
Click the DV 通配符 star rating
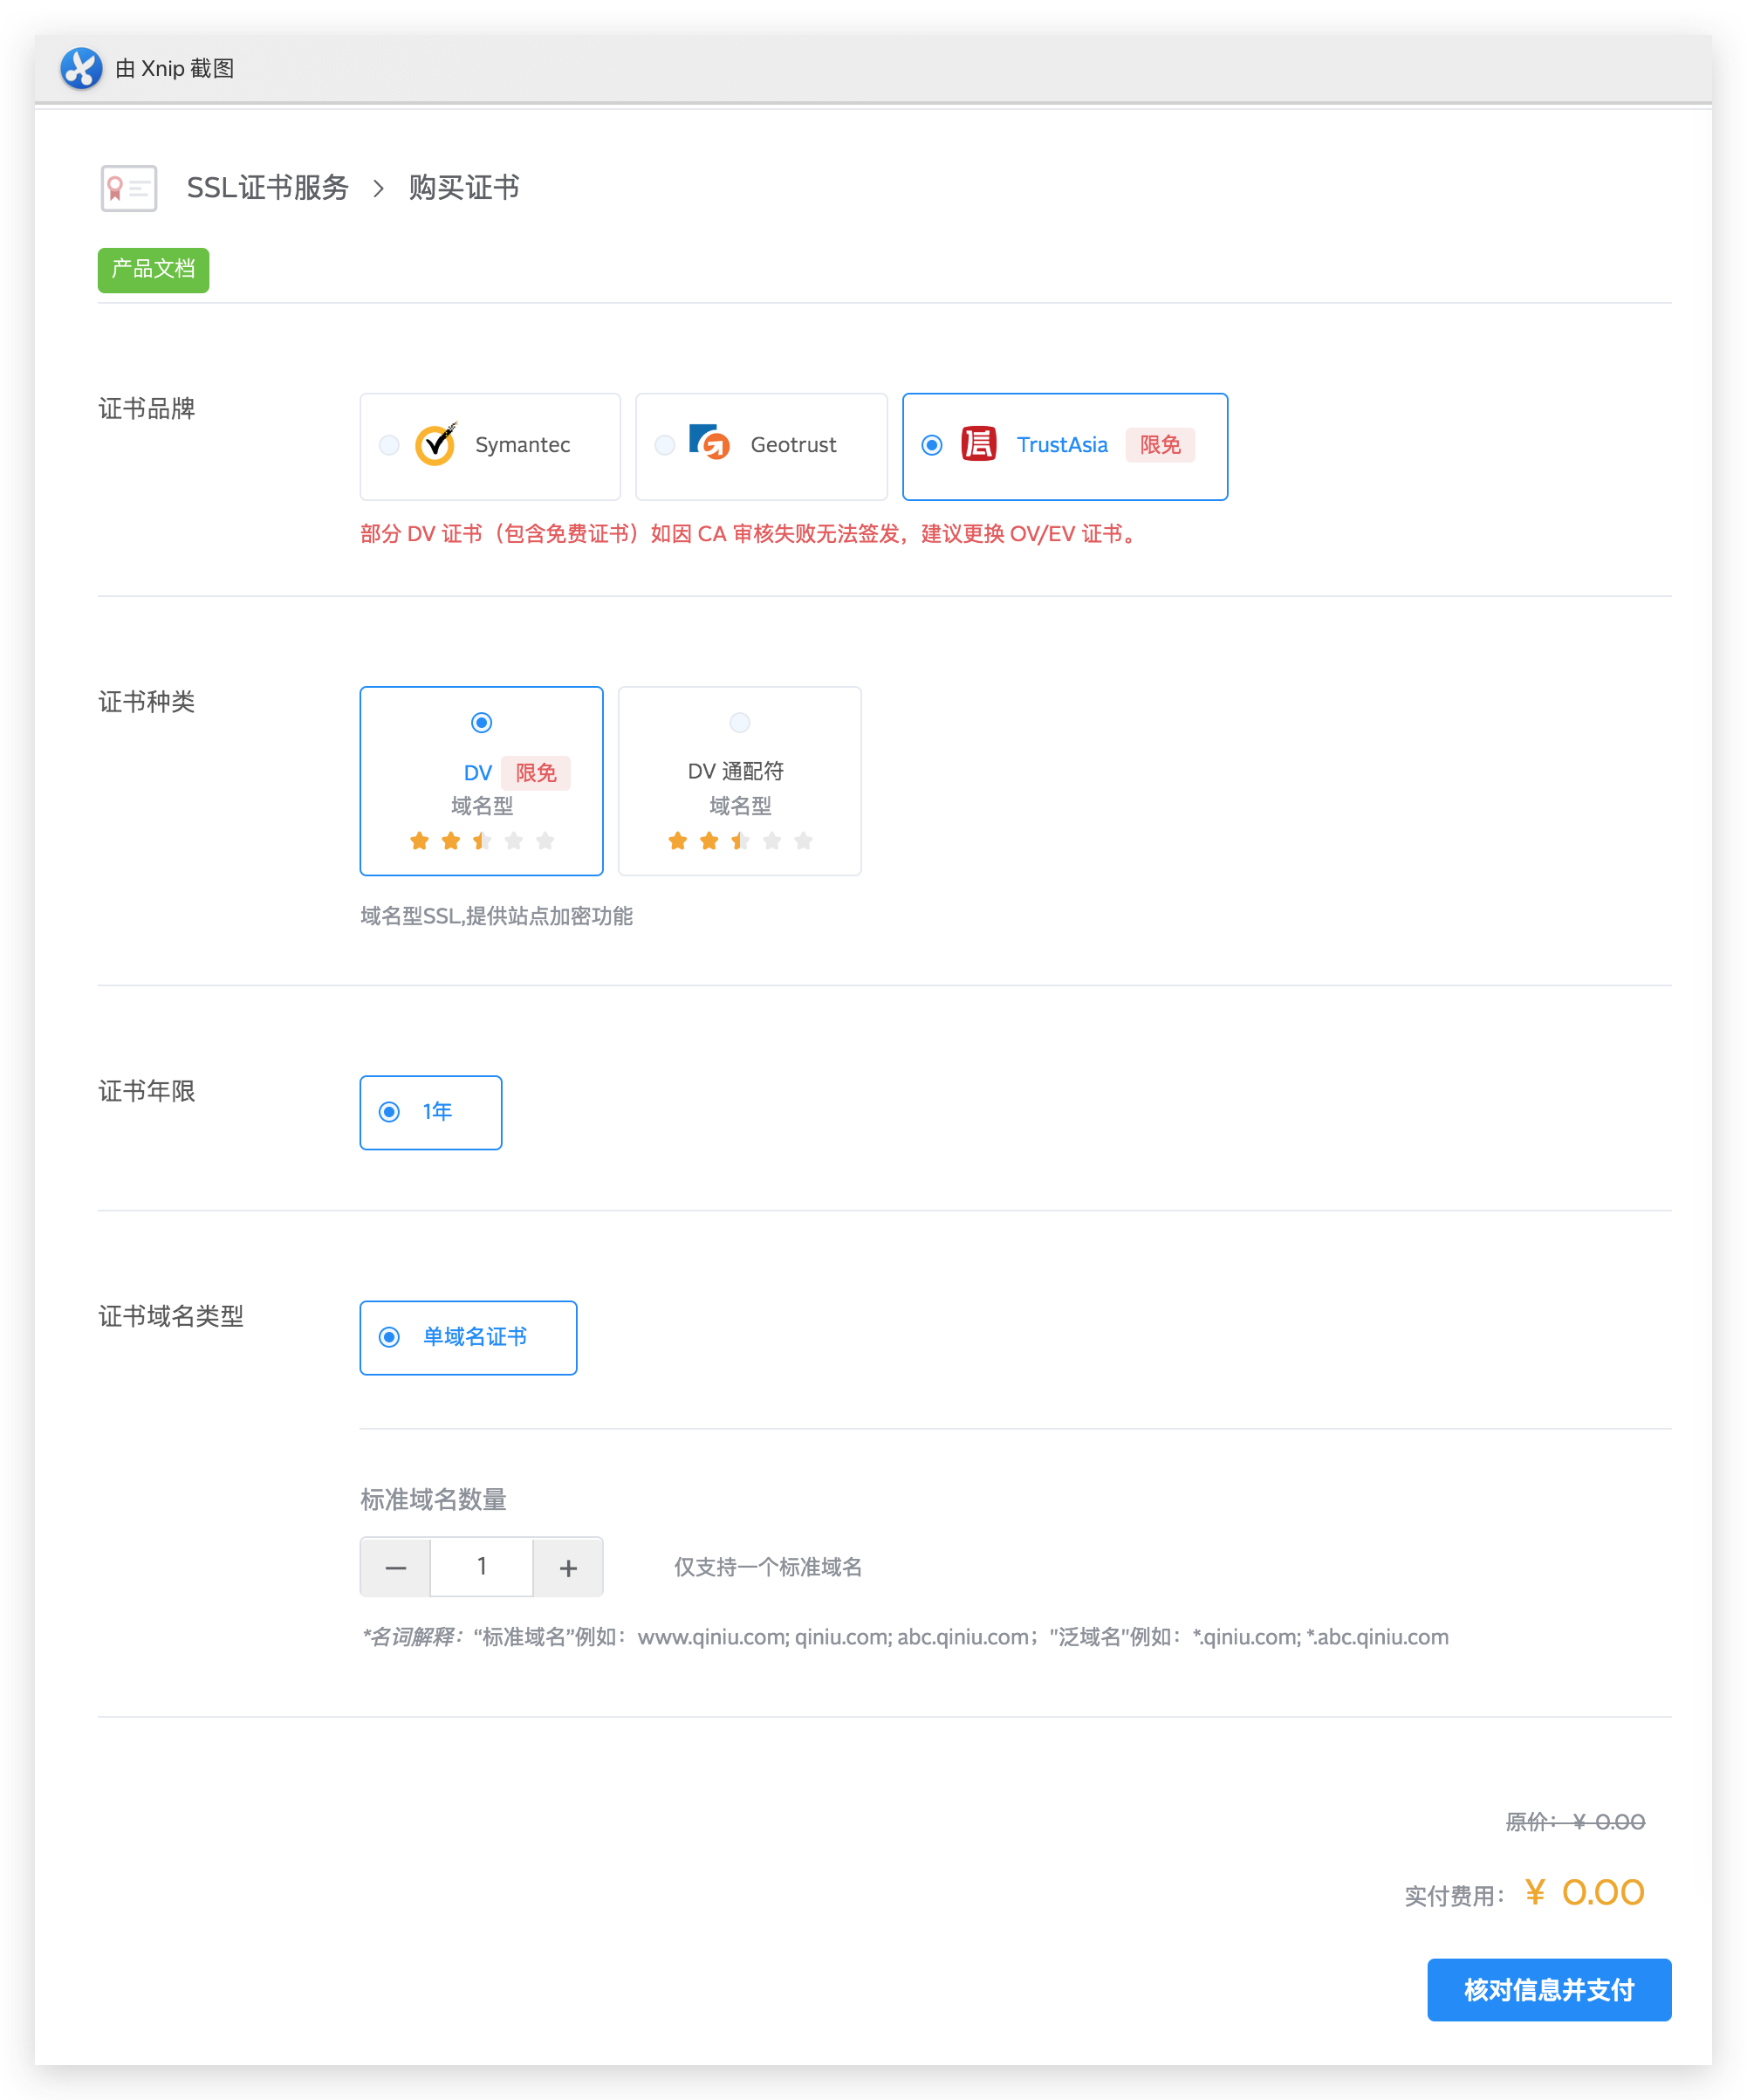click(740, 841)
